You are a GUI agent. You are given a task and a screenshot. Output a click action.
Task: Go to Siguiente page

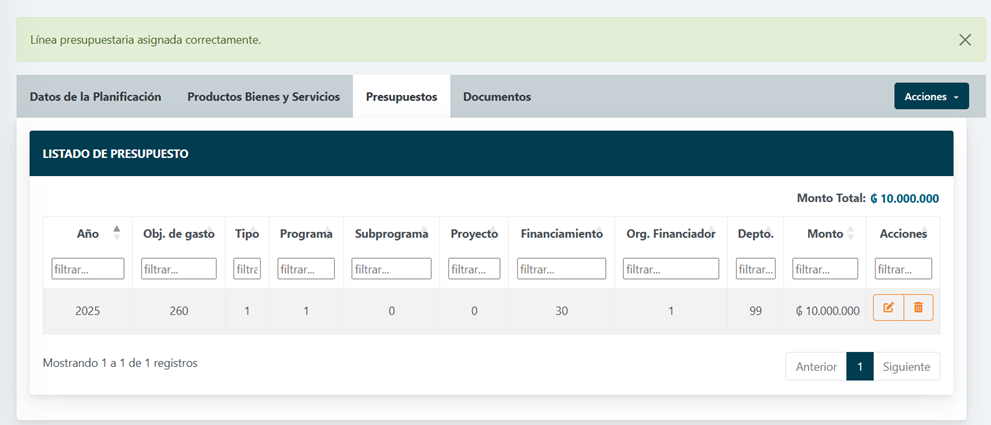click(906, 367)
